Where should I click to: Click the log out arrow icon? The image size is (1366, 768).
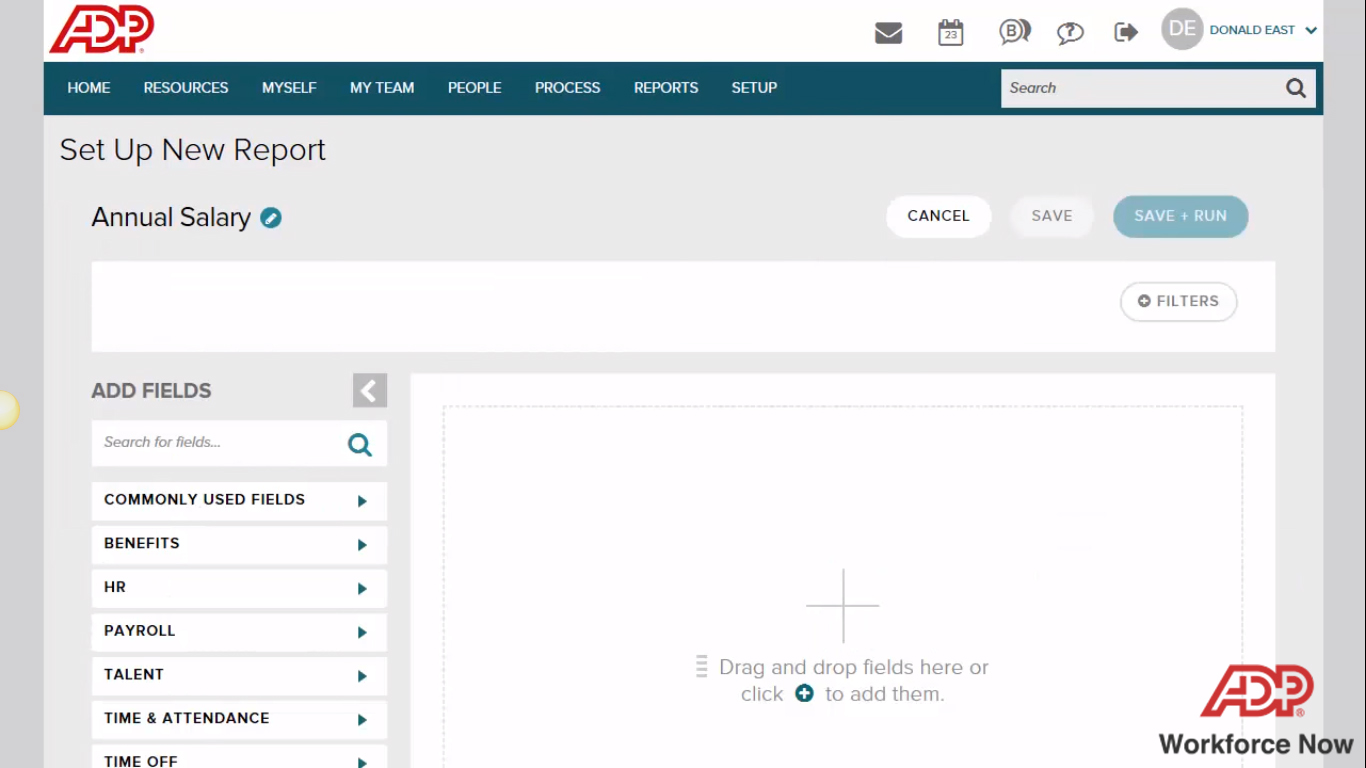pyautogui.click(x=1126, y=33)
